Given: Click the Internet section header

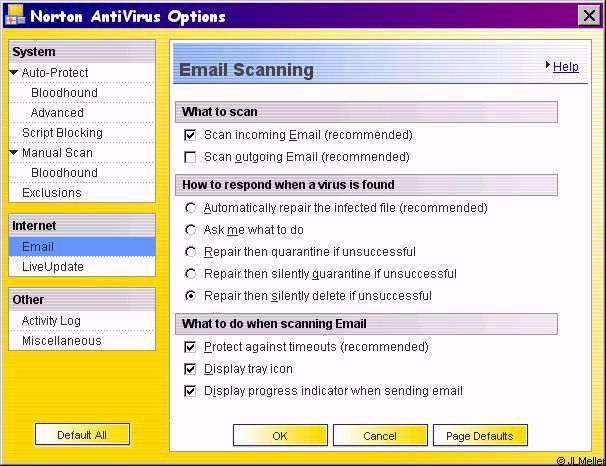Looking at the screenshot, I should (82, 226).
